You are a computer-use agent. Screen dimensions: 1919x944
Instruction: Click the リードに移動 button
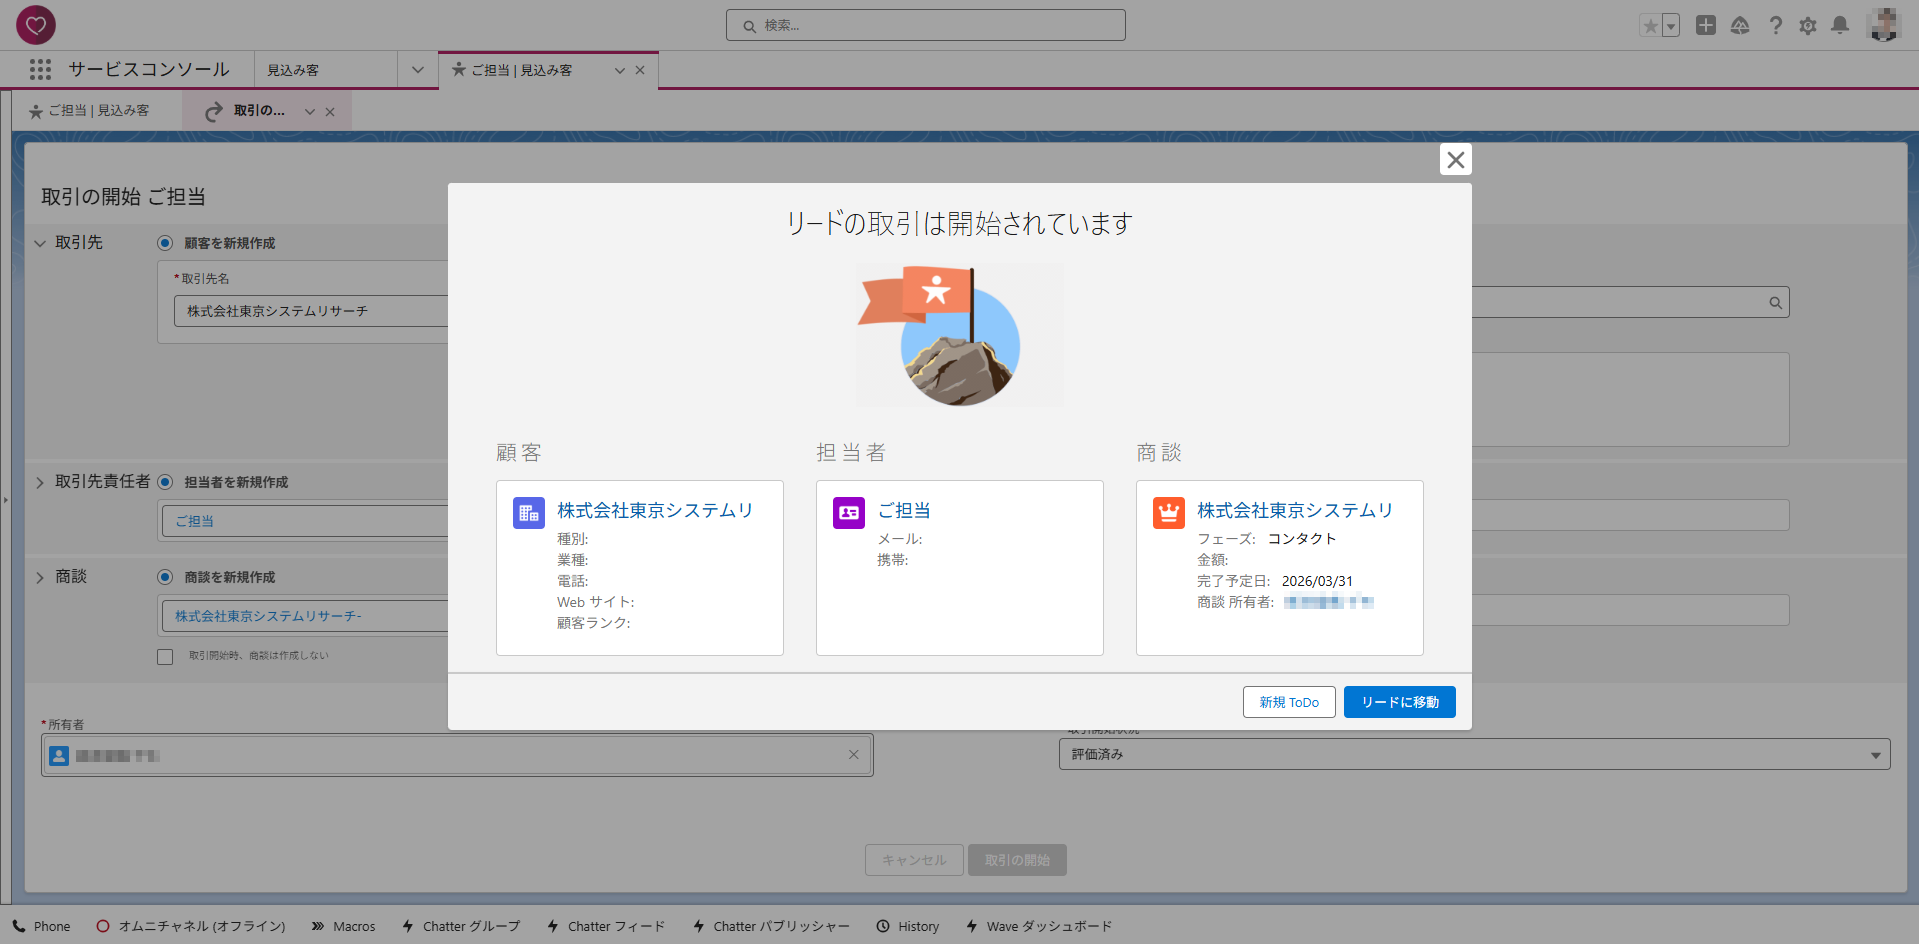click(x=1399, y=702)
